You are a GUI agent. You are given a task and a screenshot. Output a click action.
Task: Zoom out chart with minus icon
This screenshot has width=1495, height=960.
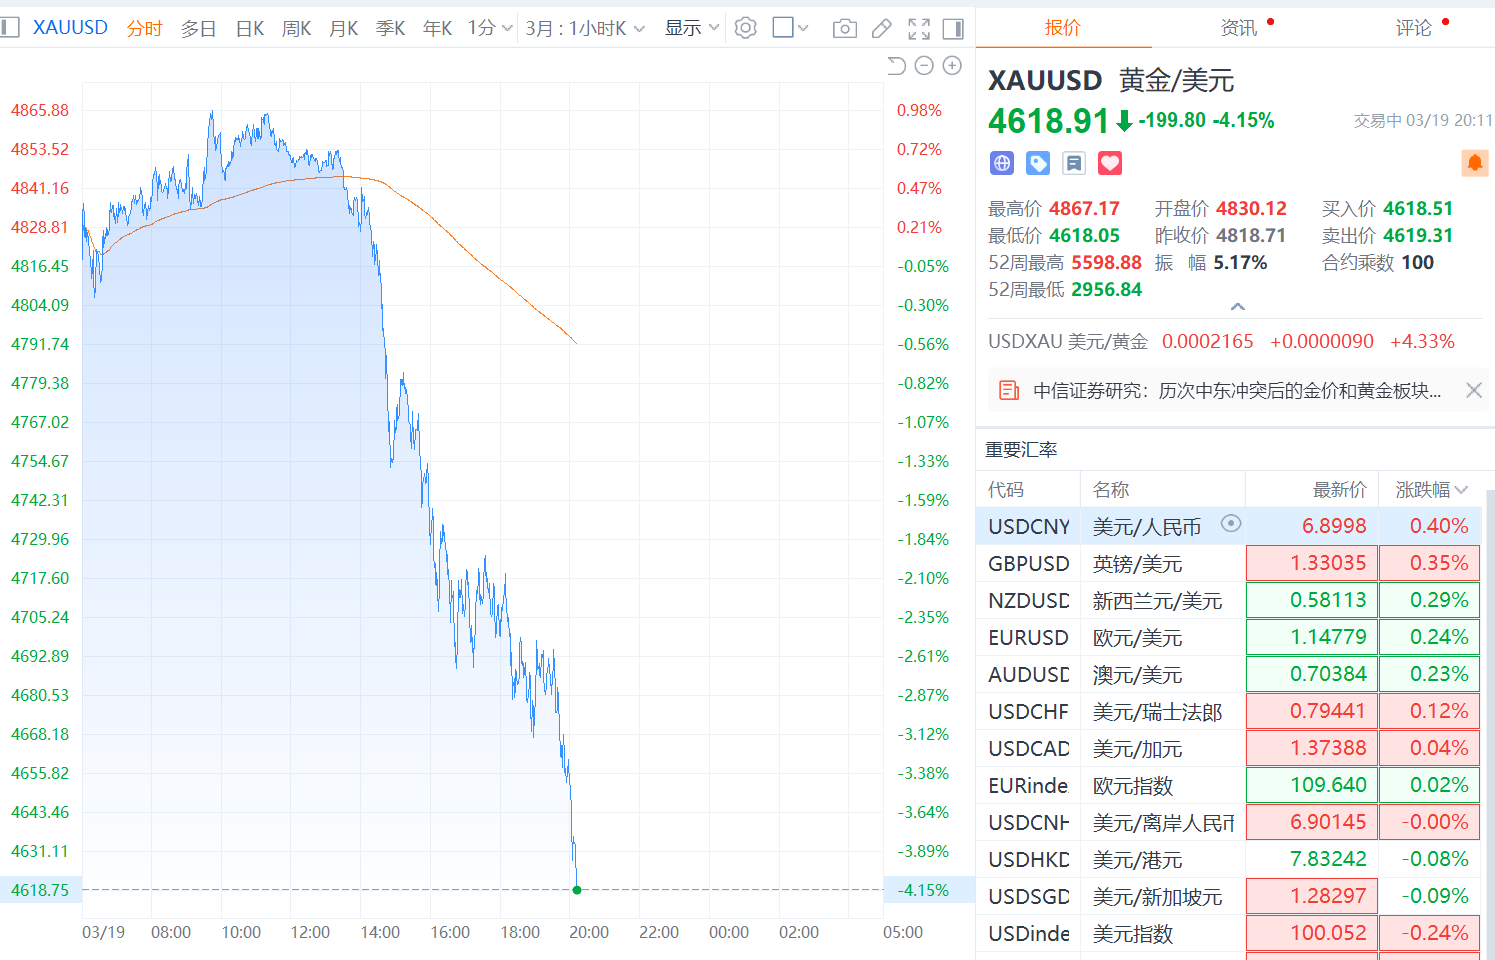924,66
